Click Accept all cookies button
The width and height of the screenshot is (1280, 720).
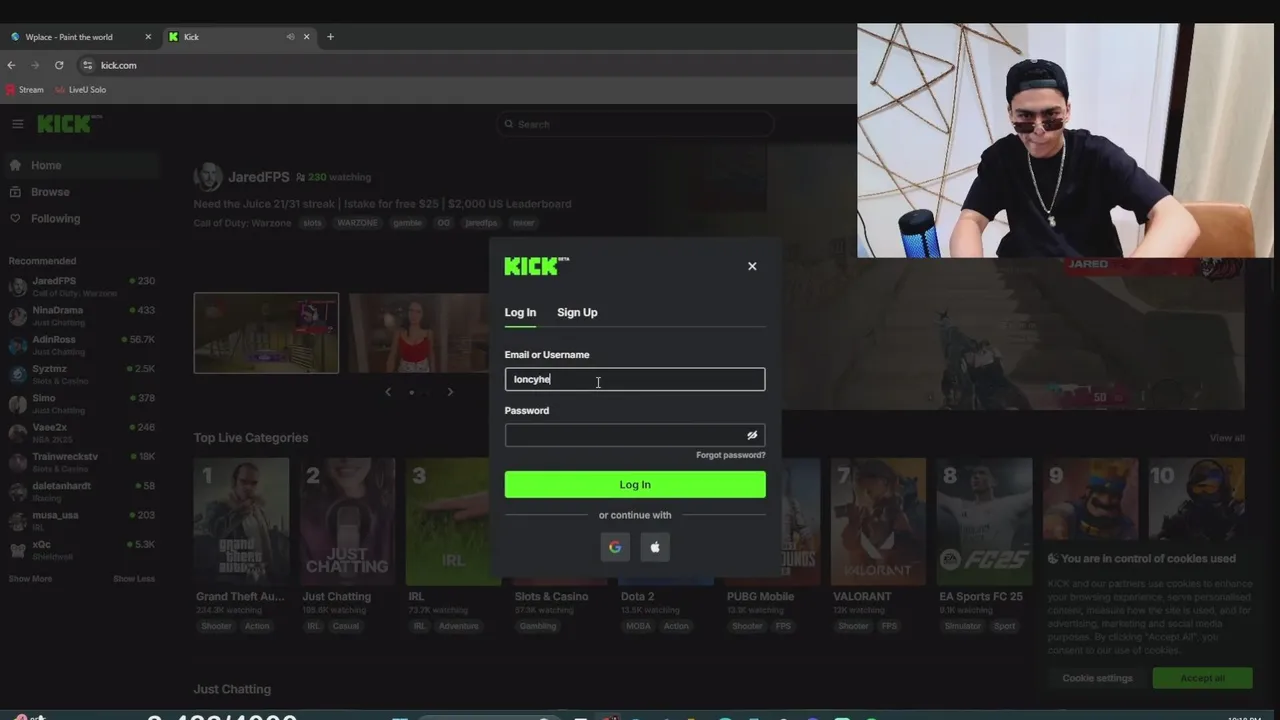pos(1202,678)
